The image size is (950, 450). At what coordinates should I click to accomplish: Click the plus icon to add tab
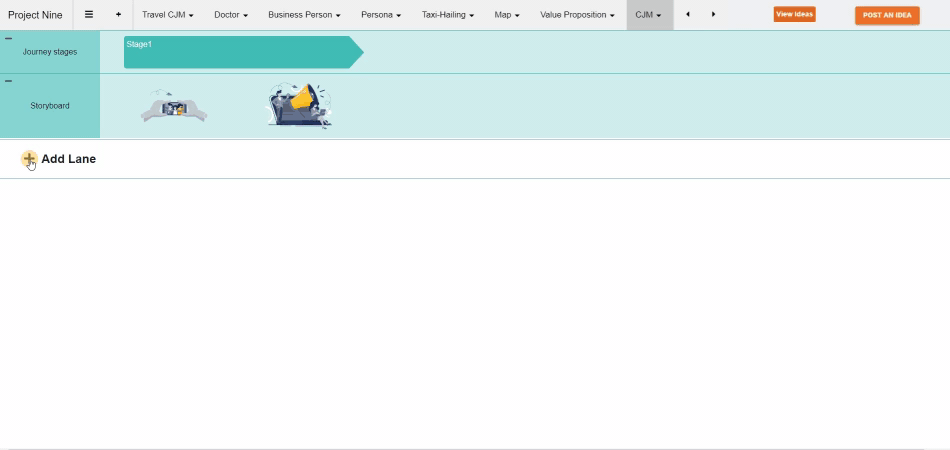pyautogui.click(x=118, y=15)
